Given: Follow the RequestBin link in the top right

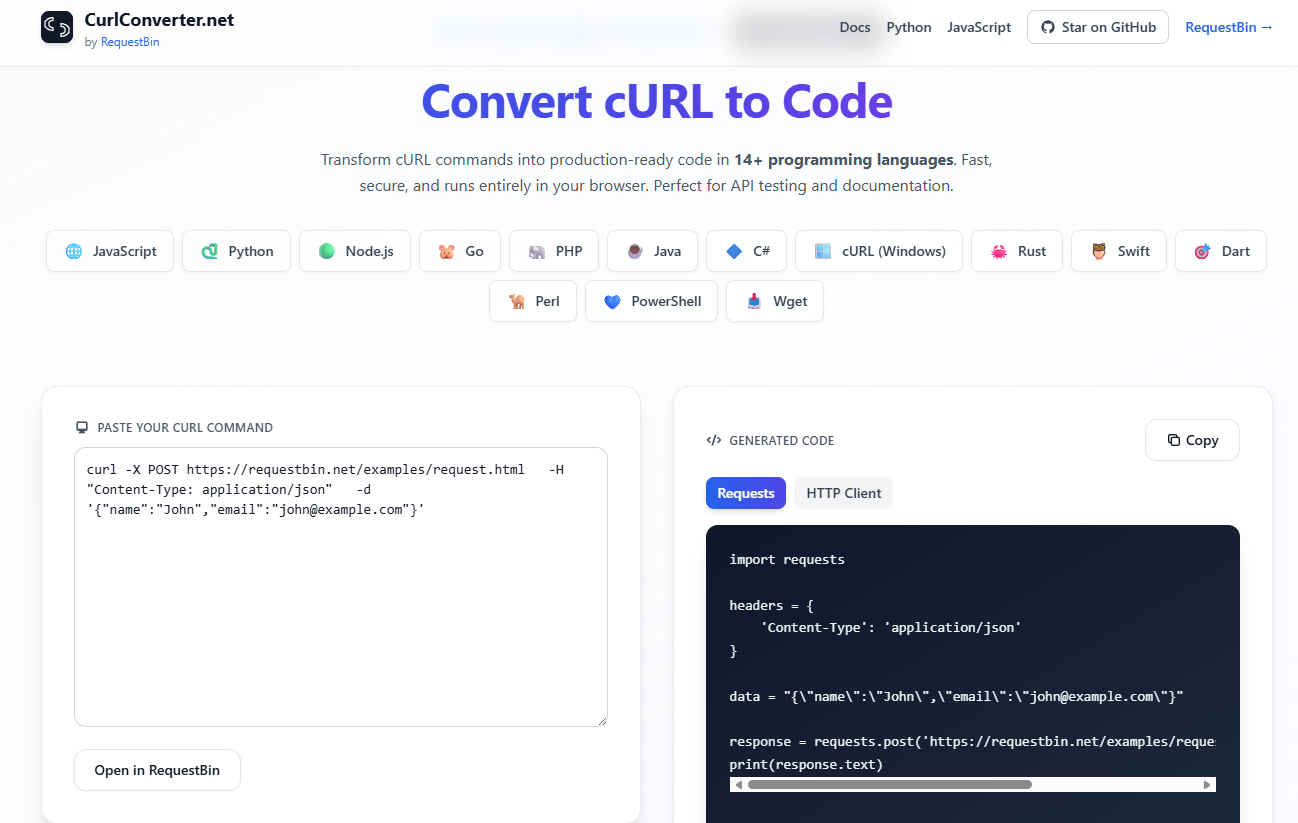Looking at the screenshot, I should click(1228, 27).
